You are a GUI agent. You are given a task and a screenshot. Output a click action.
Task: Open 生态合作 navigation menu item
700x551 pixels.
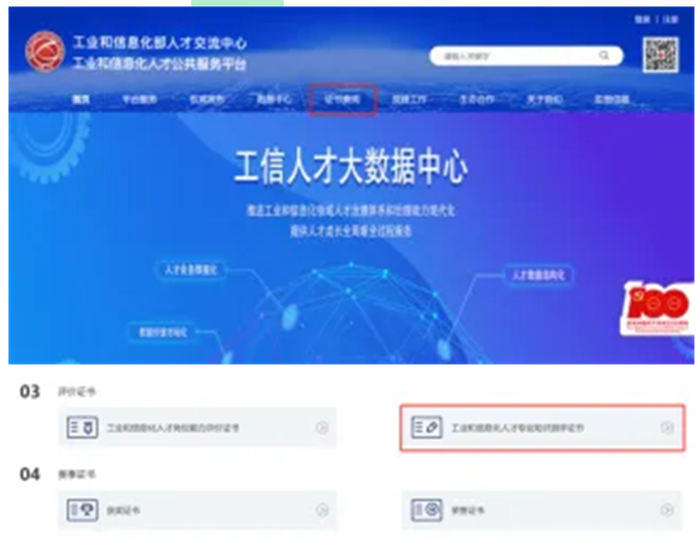tap(477, 99)
